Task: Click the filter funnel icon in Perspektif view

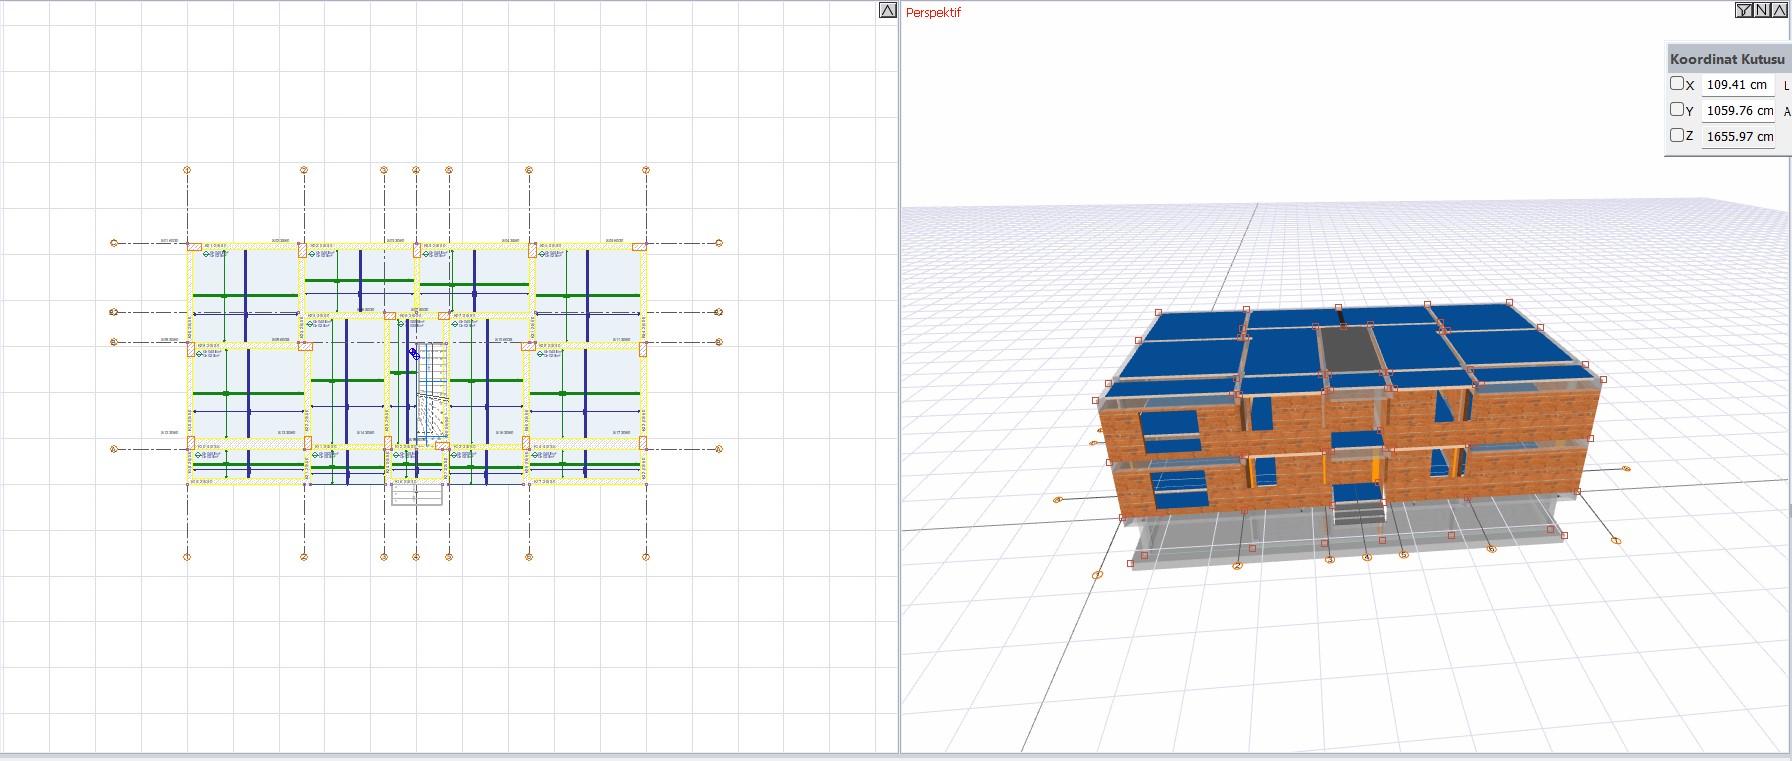Action: point(1744,10)
